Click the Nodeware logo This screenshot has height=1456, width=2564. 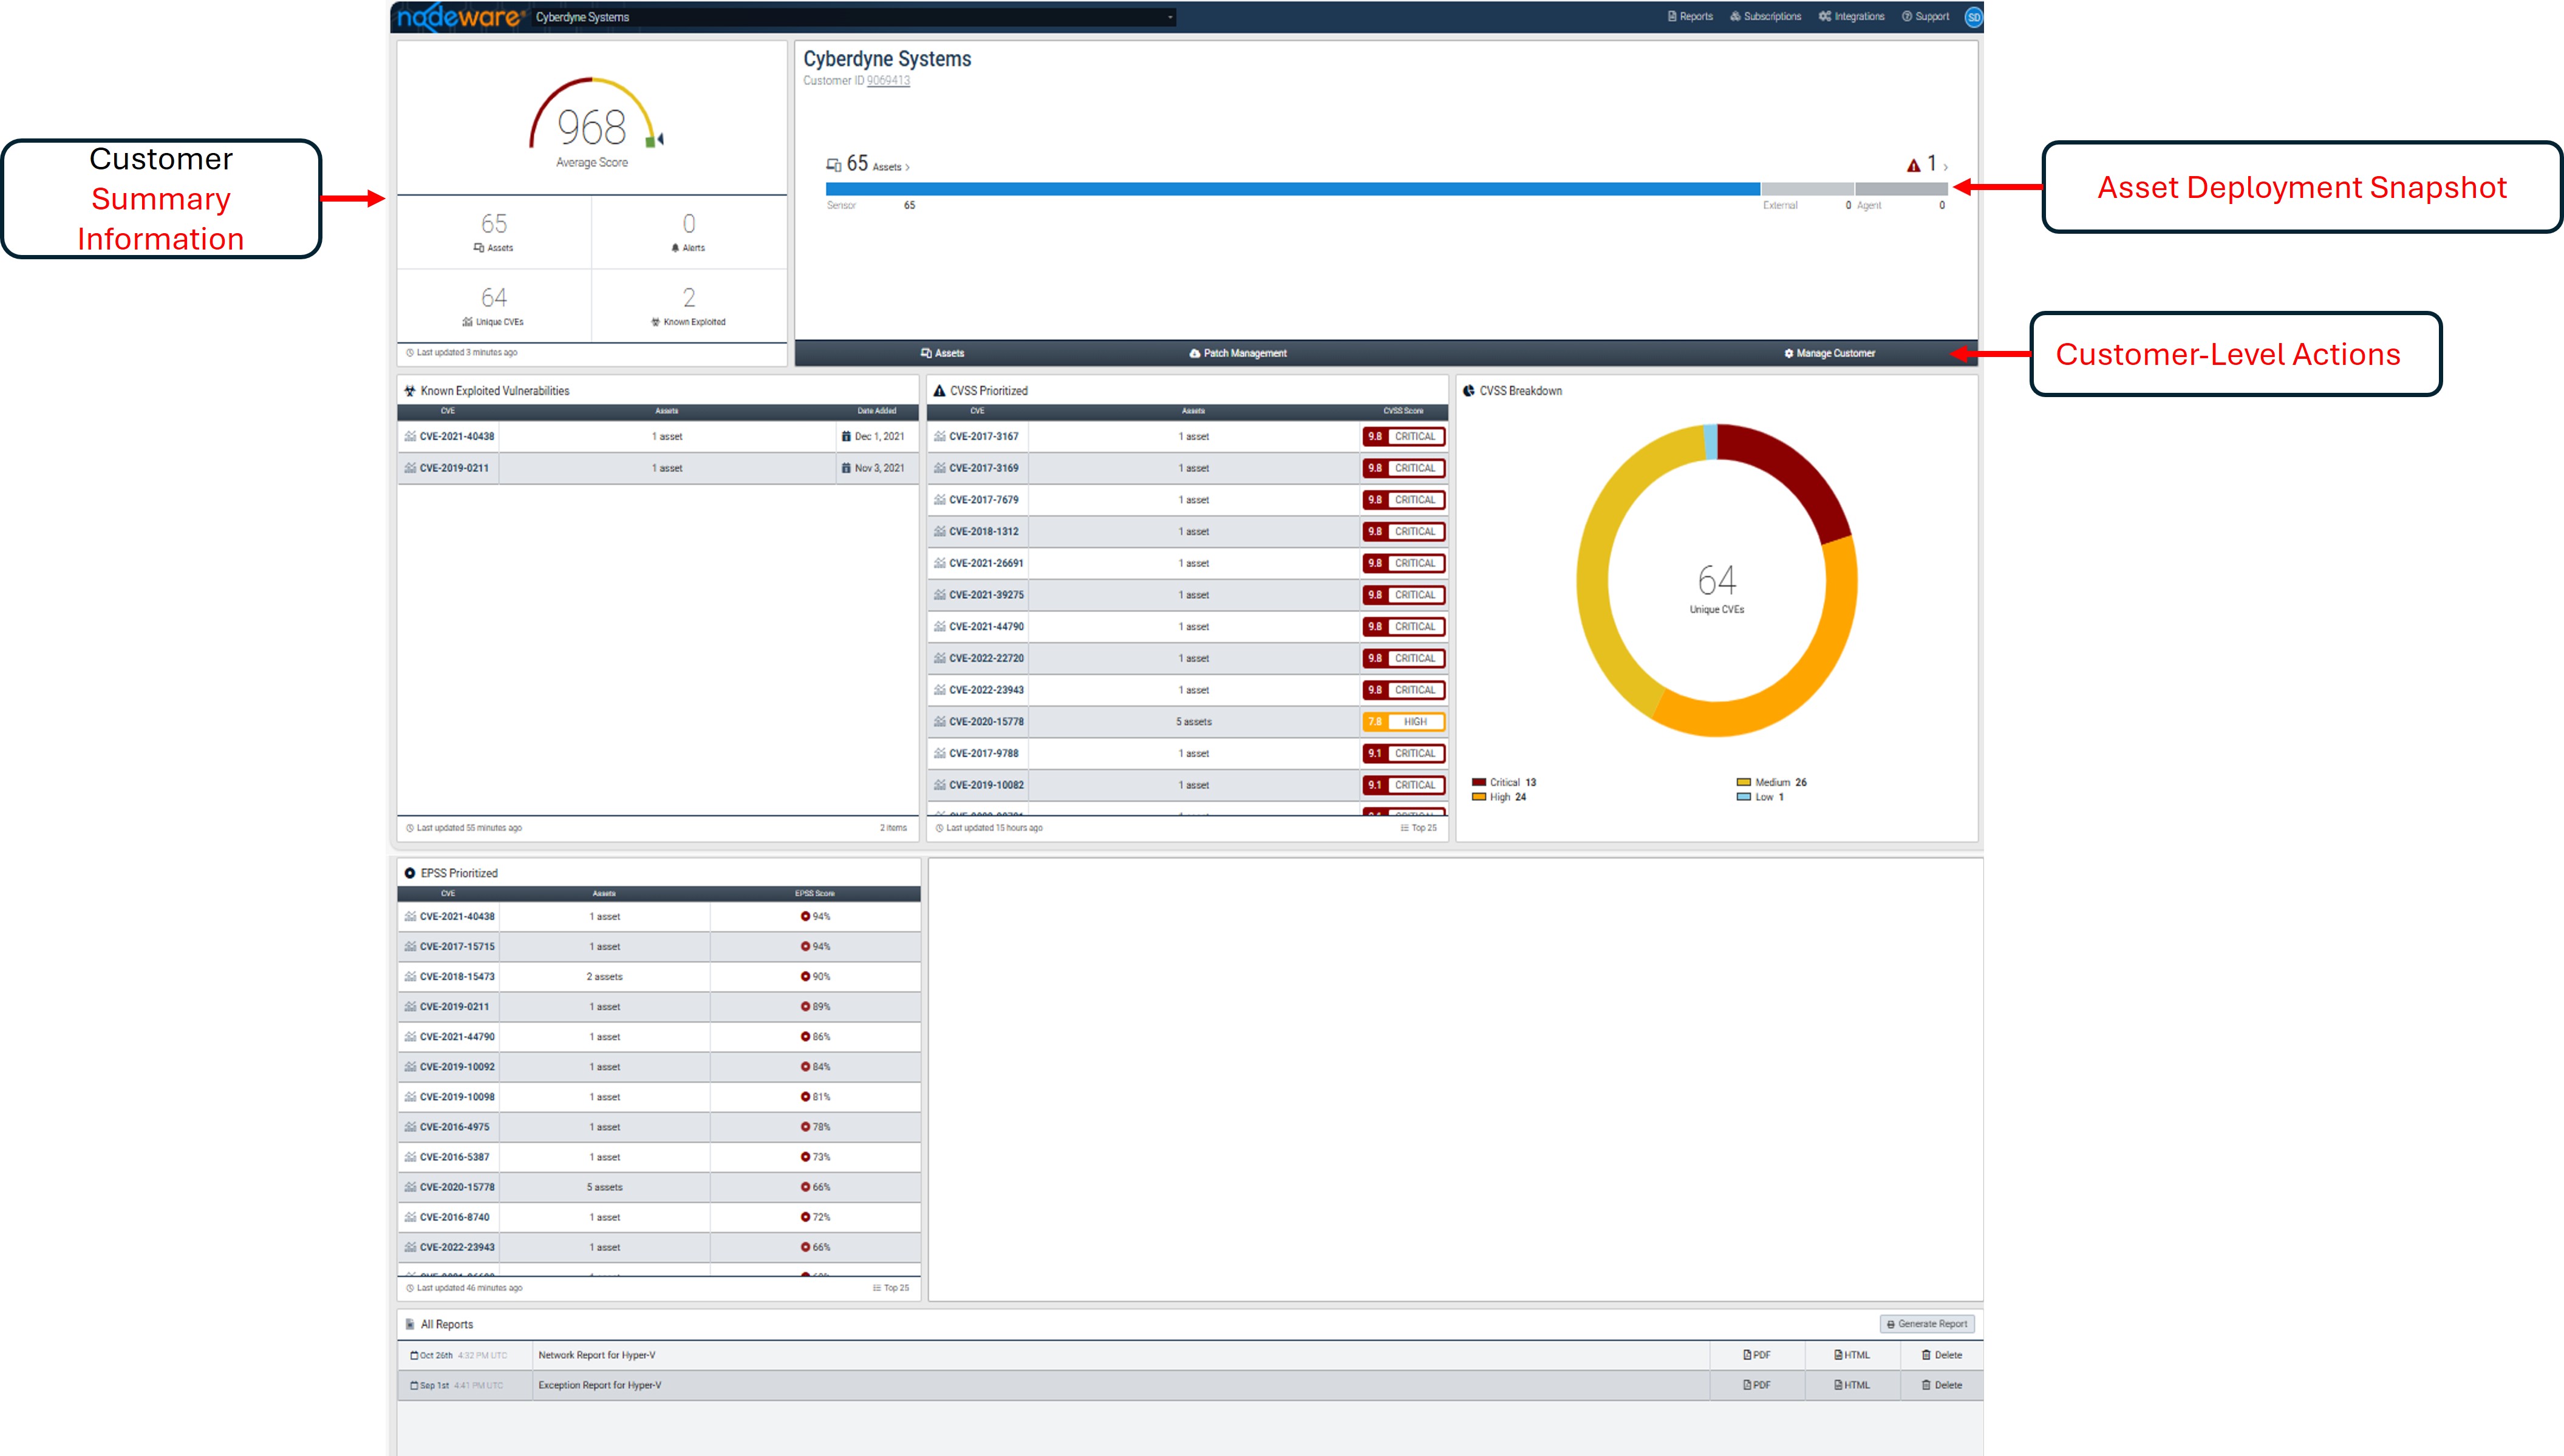(461, 17)
